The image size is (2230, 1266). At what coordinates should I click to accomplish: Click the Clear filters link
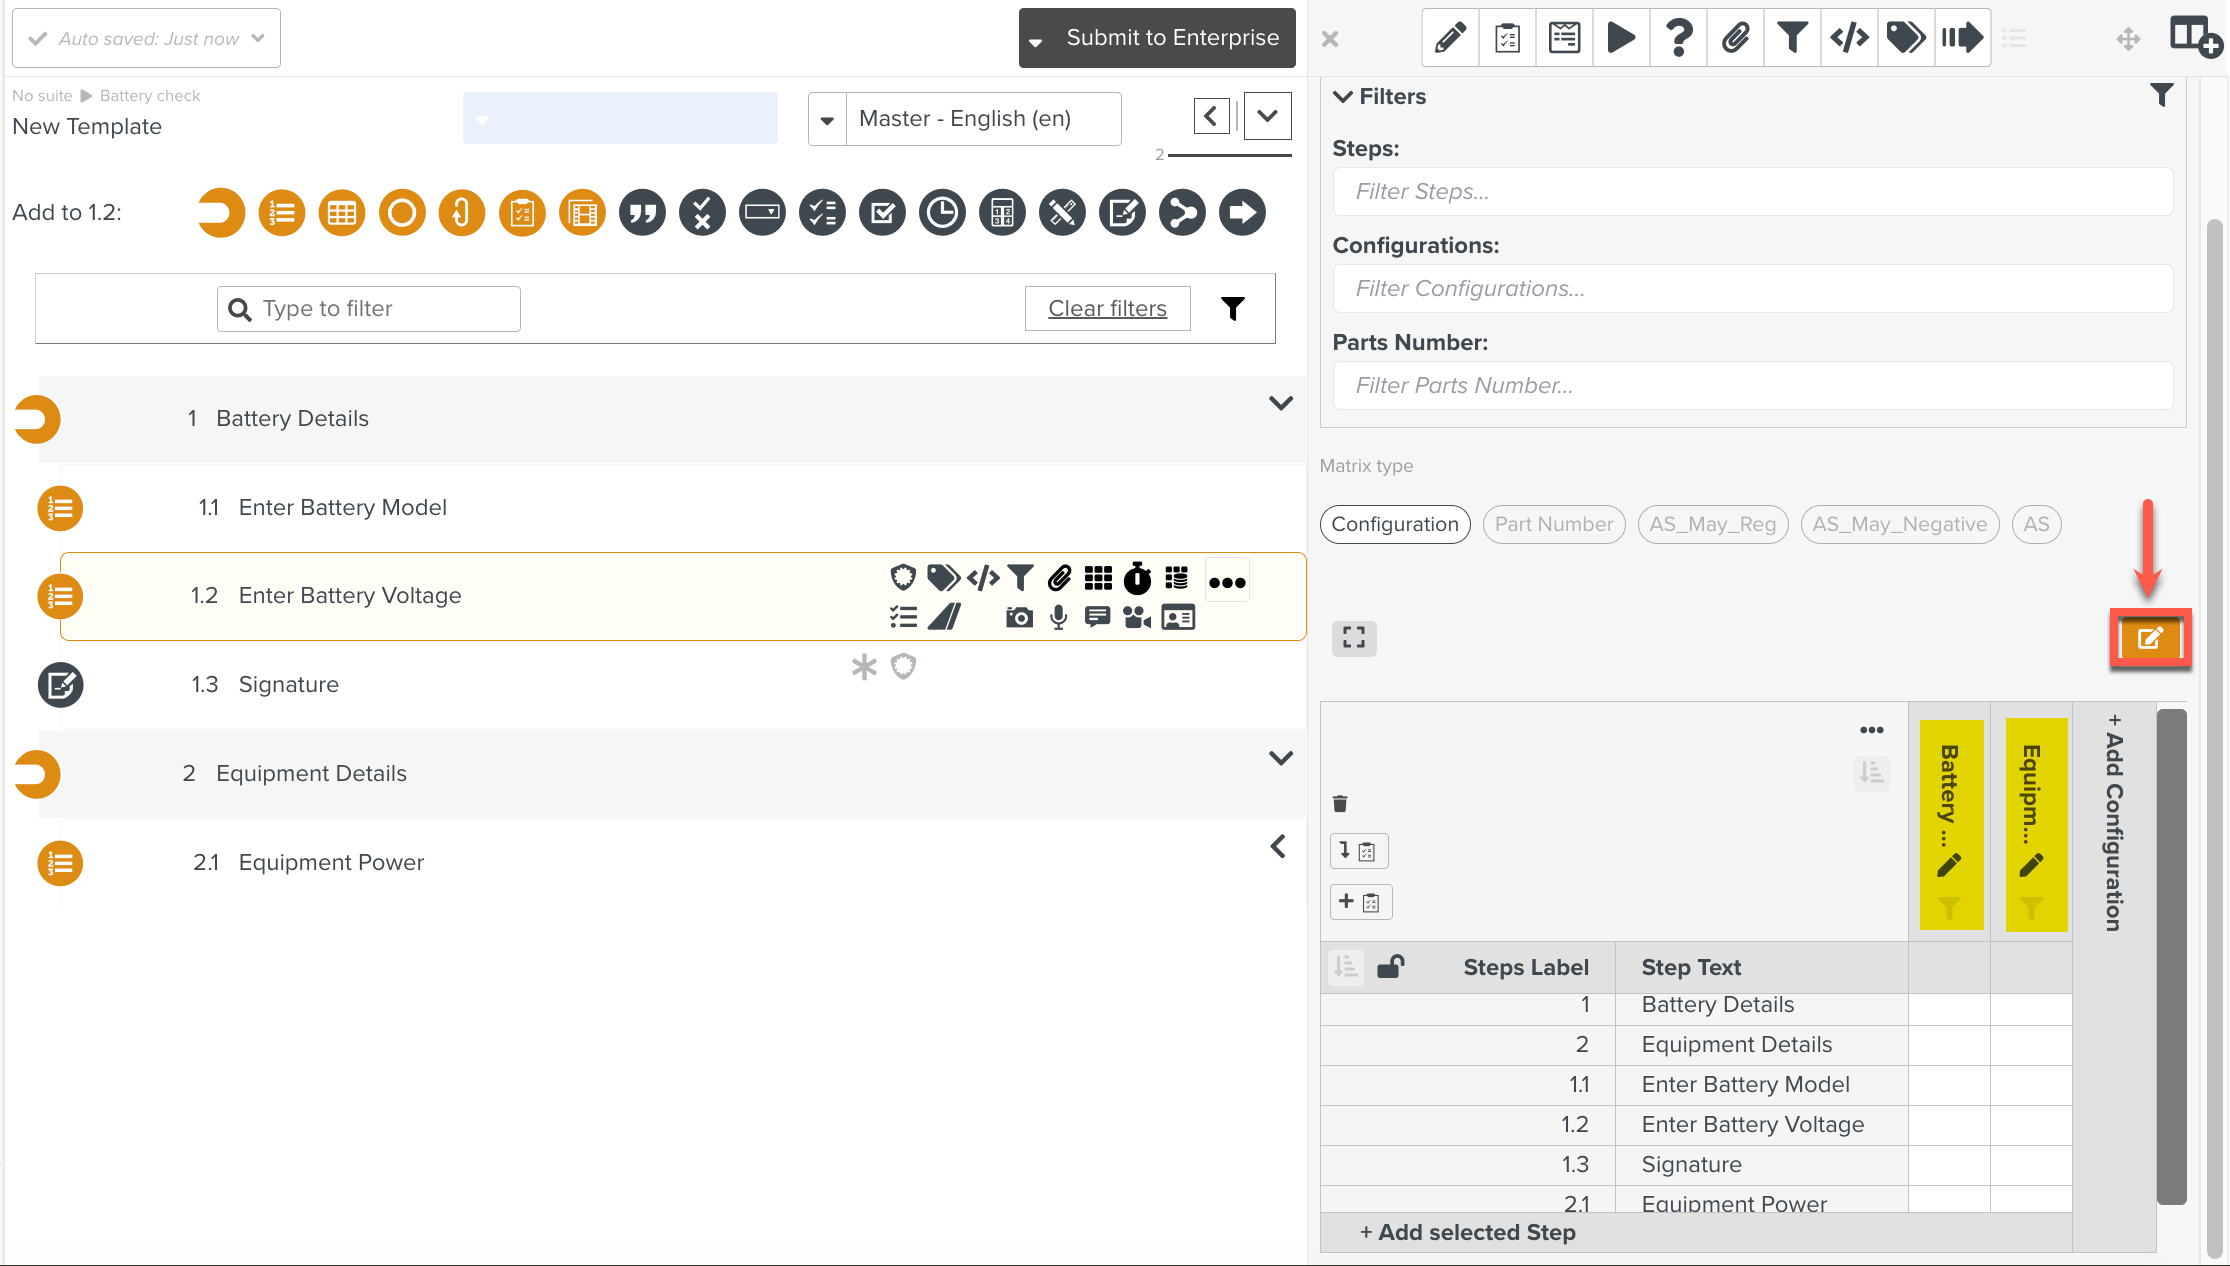pos(1107,308)
